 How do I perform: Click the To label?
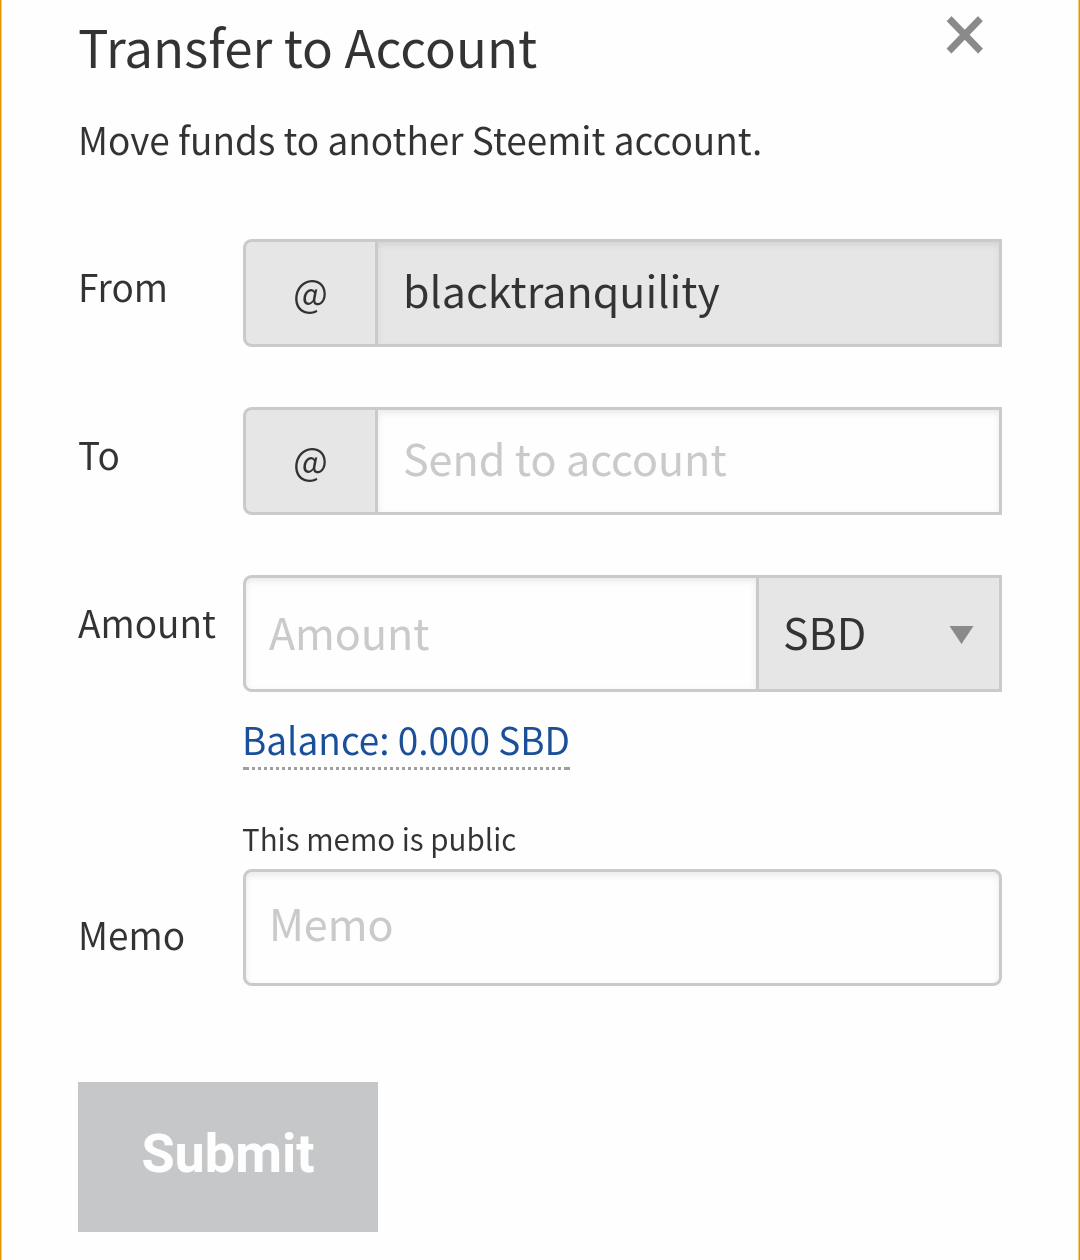pos(98,457)
